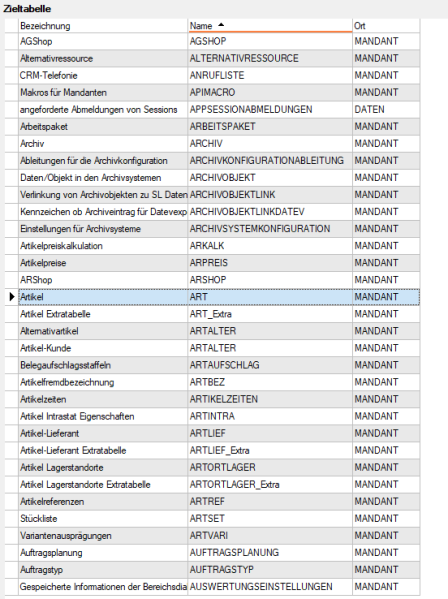
Task: Select the MANDANT cell in the ARTSET row
Action: tap(386, 518)
